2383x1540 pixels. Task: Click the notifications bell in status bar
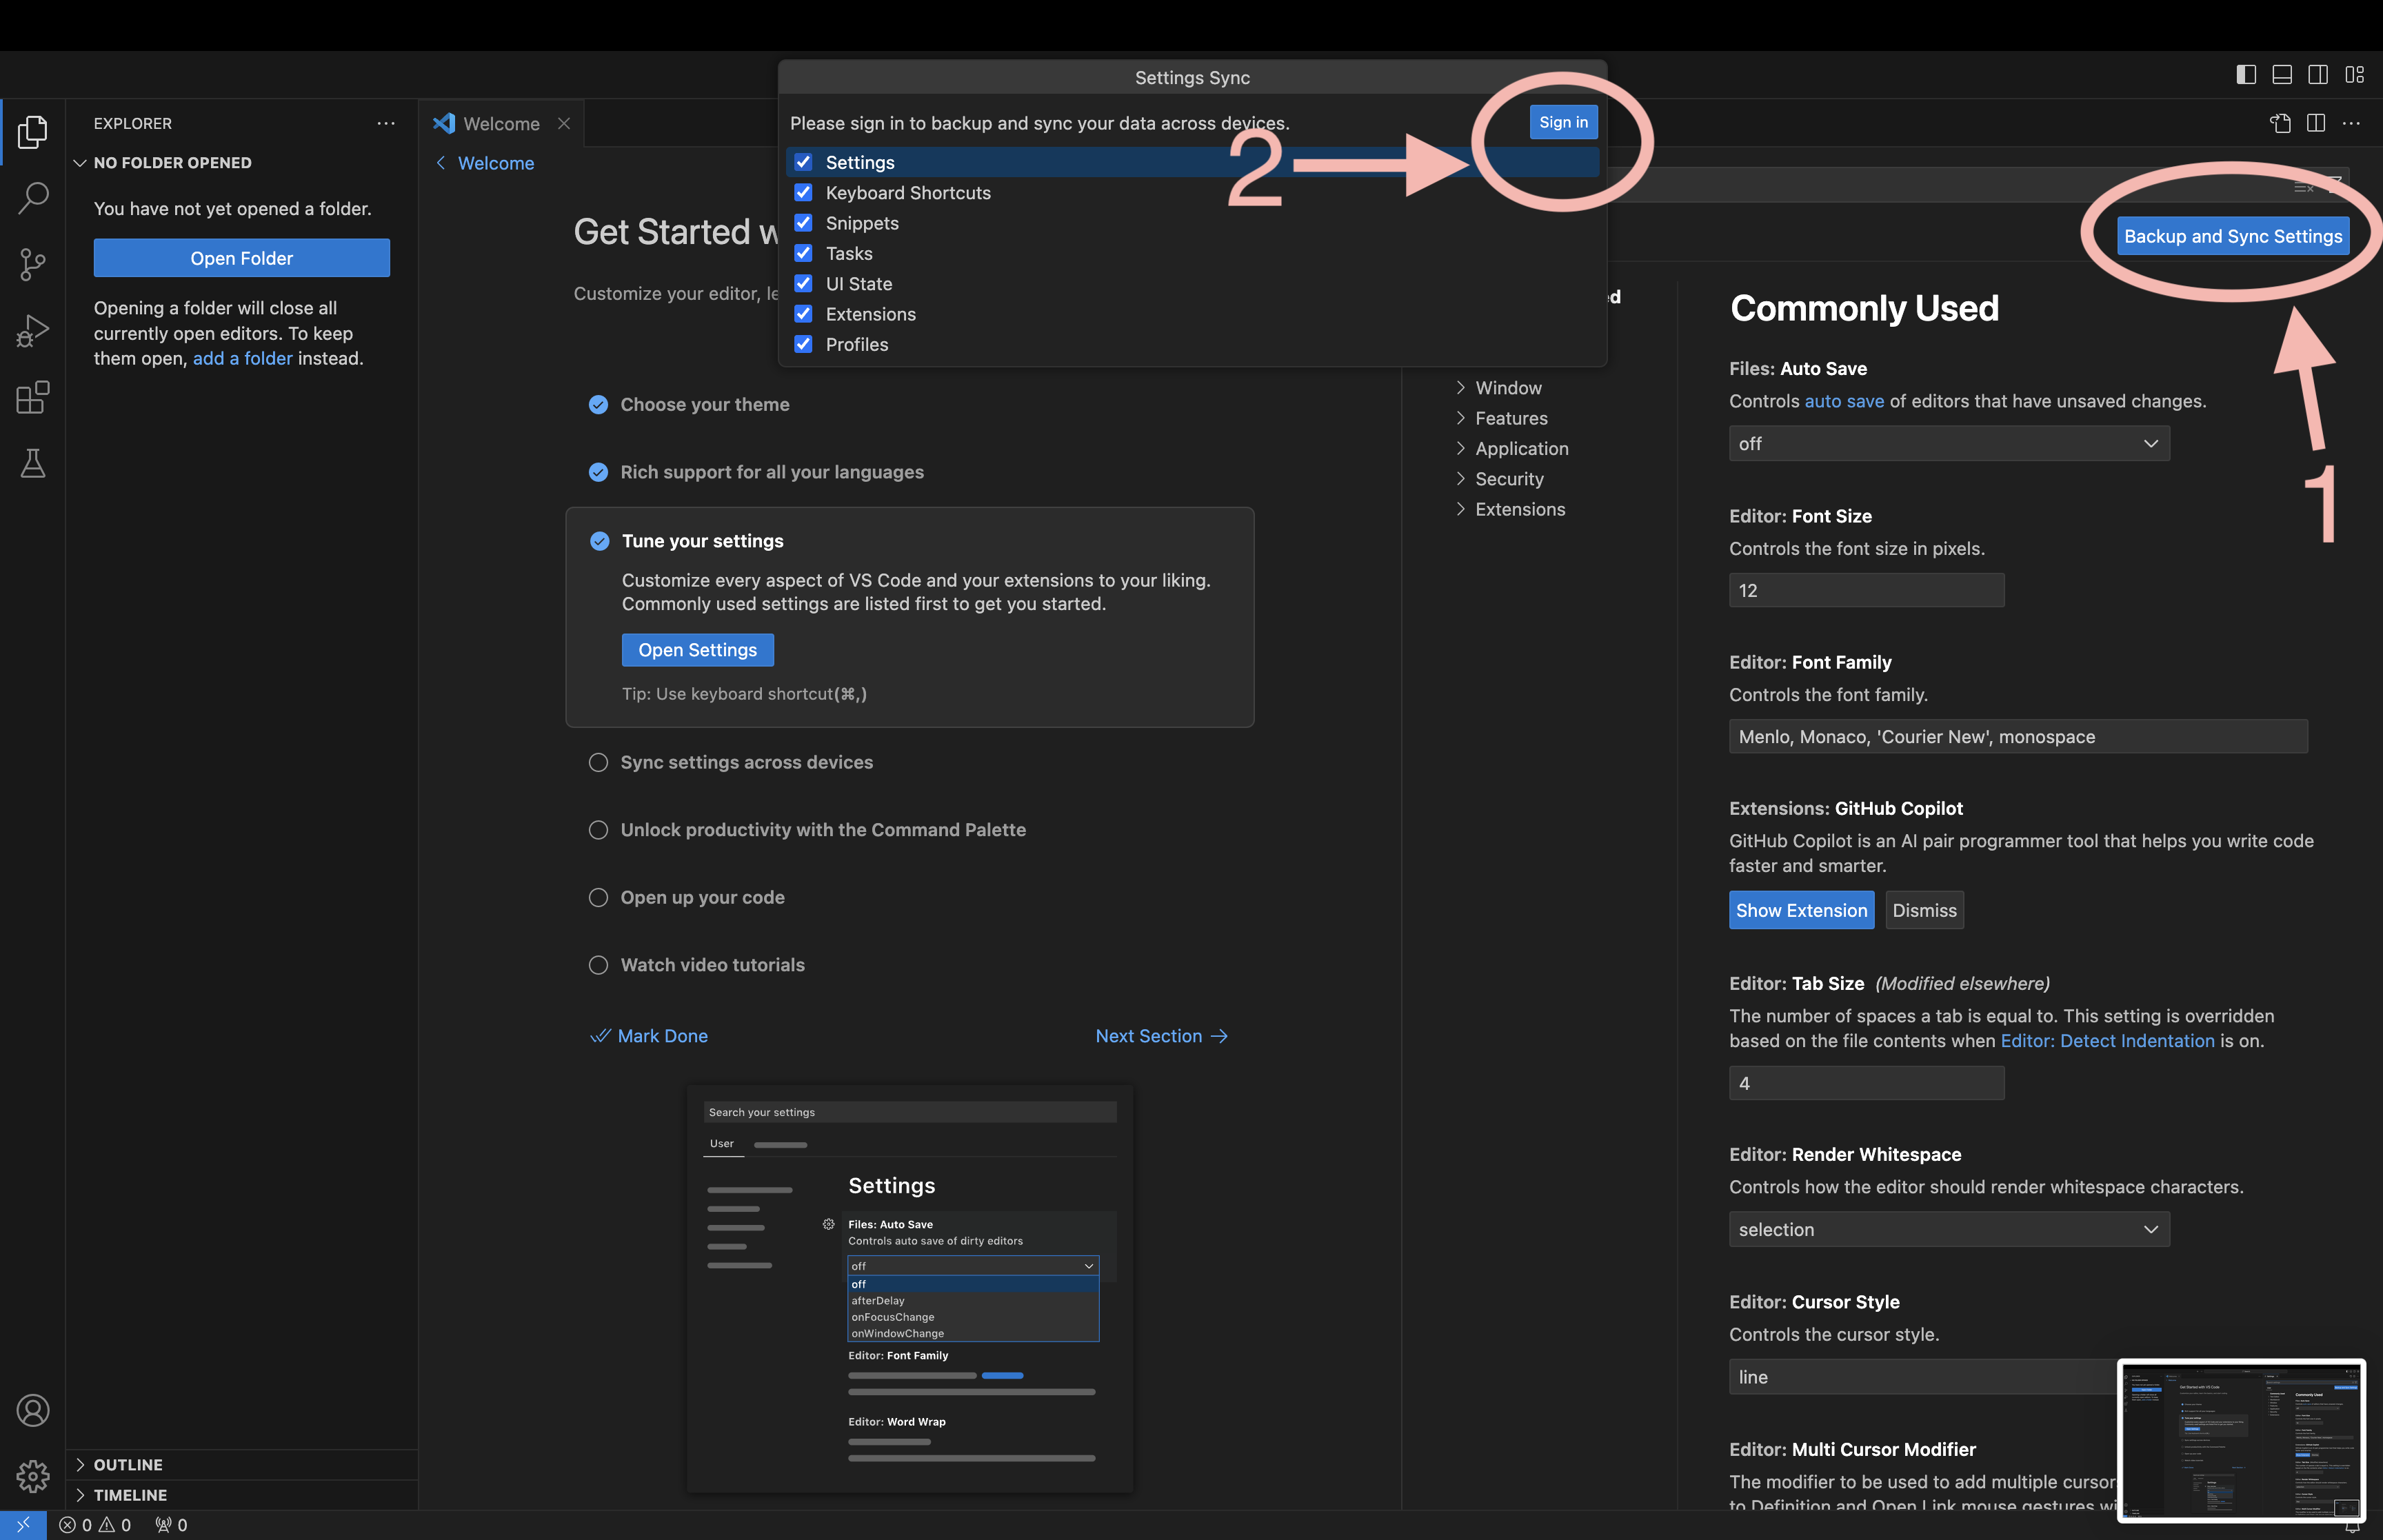click(x=2352, y=1527)
